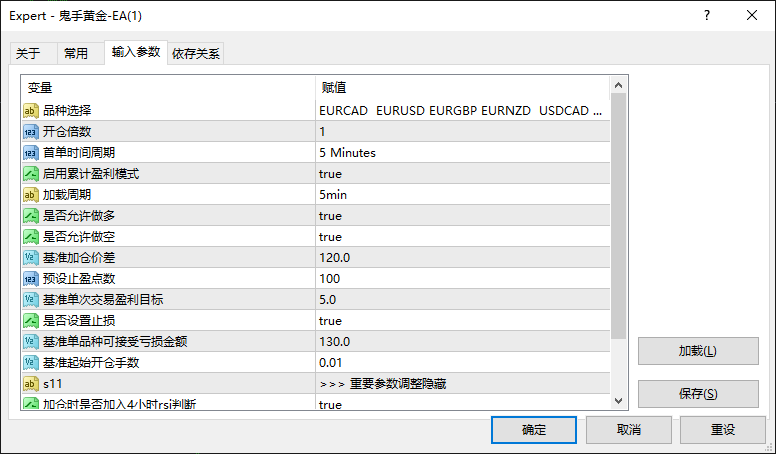The height and width of the screenshot is (454, 776).
Task: Click the string icon beside s11
Action: pyautogui.click(x=31, y=384)
